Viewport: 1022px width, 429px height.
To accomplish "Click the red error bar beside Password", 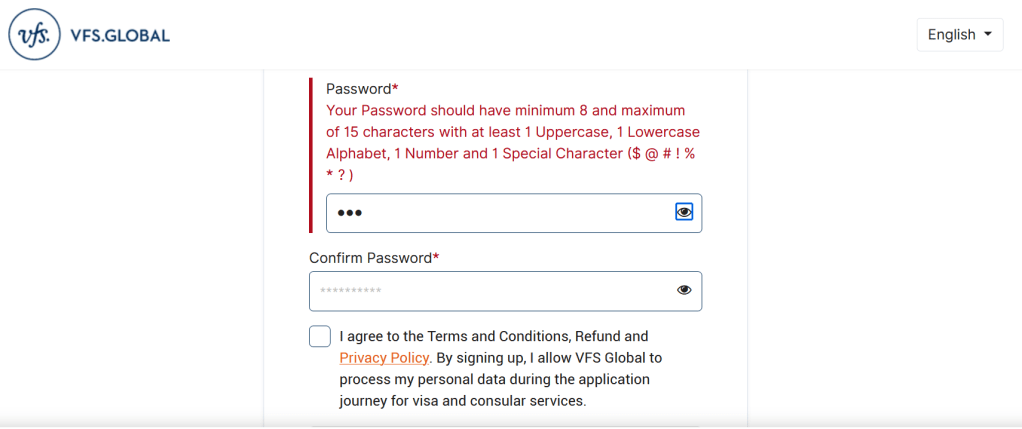I will click(311, 155).
